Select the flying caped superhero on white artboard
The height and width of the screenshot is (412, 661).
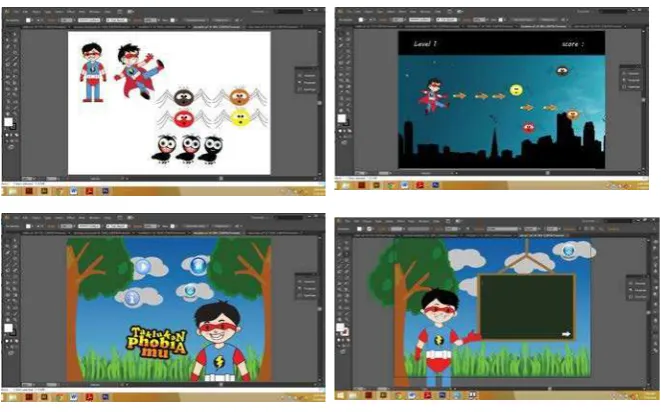[x=139, y=71]
